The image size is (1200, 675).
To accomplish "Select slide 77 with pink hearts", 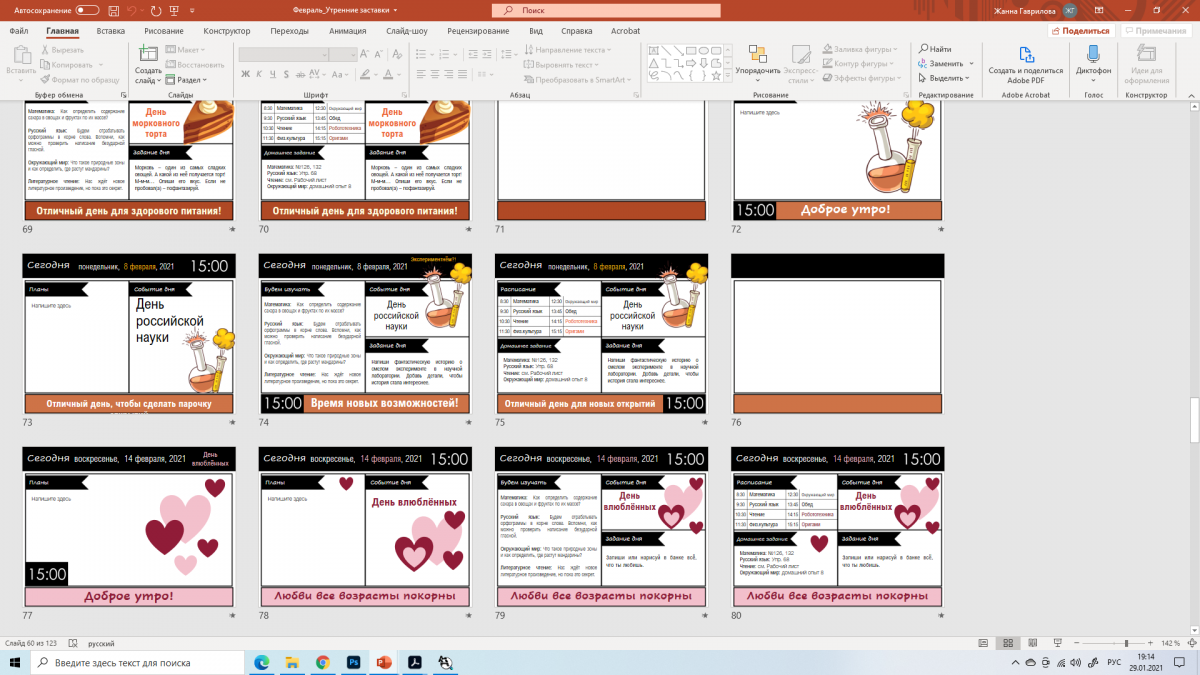I will point(129,528).
